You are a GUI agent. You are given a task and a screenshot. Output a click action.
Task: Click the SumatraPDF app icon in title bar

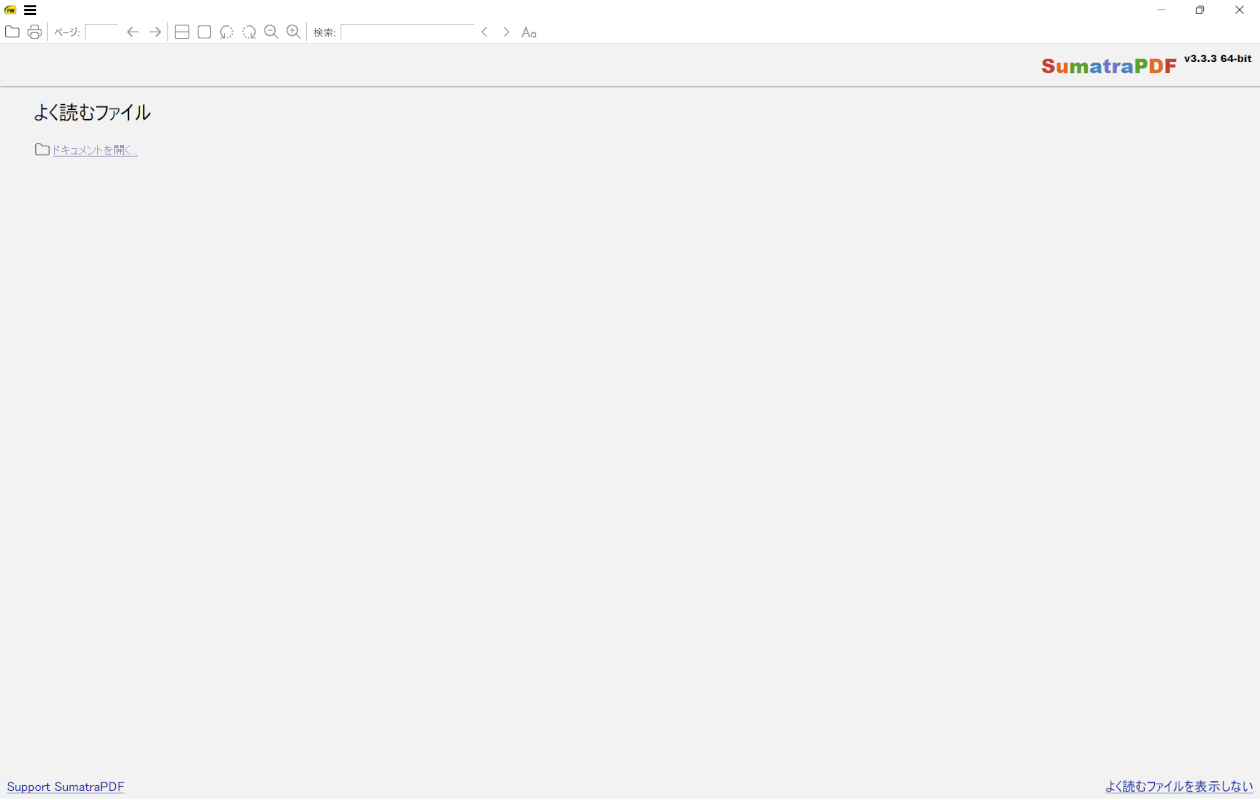click(10, 10)
